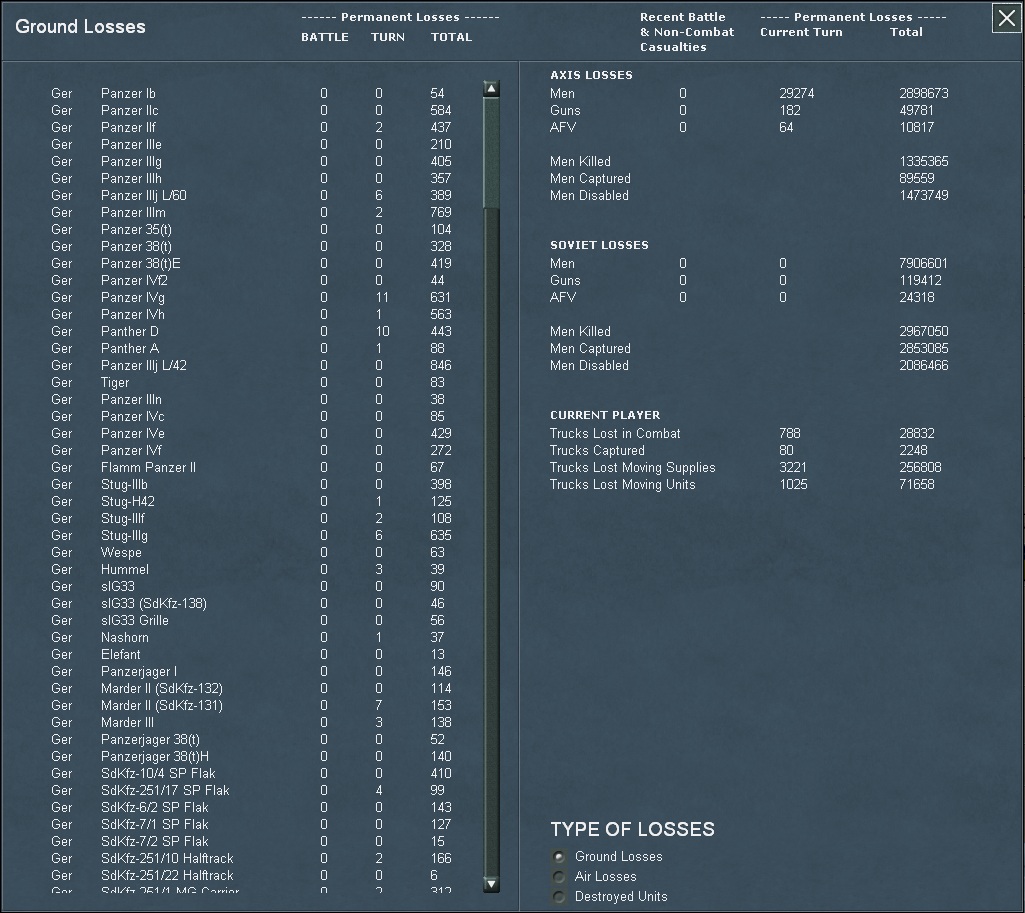Click the CURRENT PLAYER heading

[605, 415]
